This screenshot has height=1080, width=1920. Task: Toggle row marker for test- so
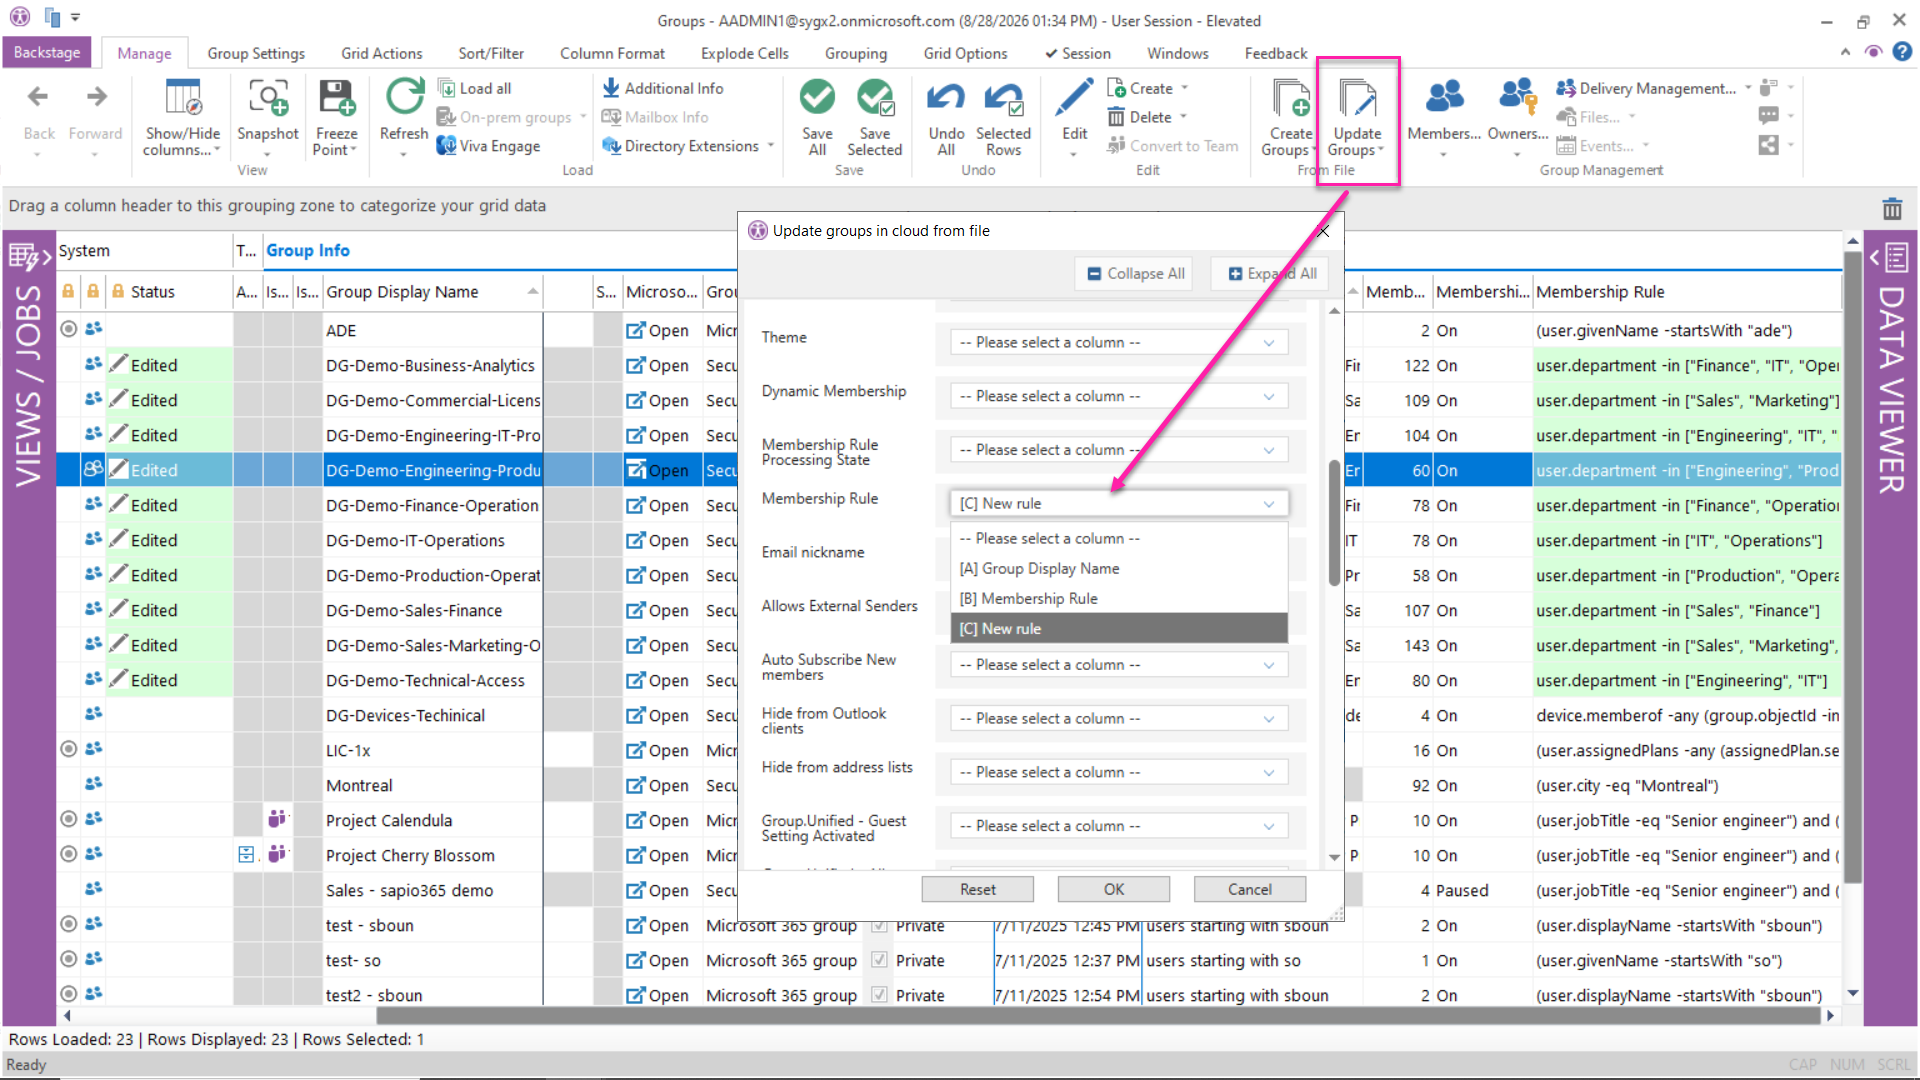click(68, 958)
